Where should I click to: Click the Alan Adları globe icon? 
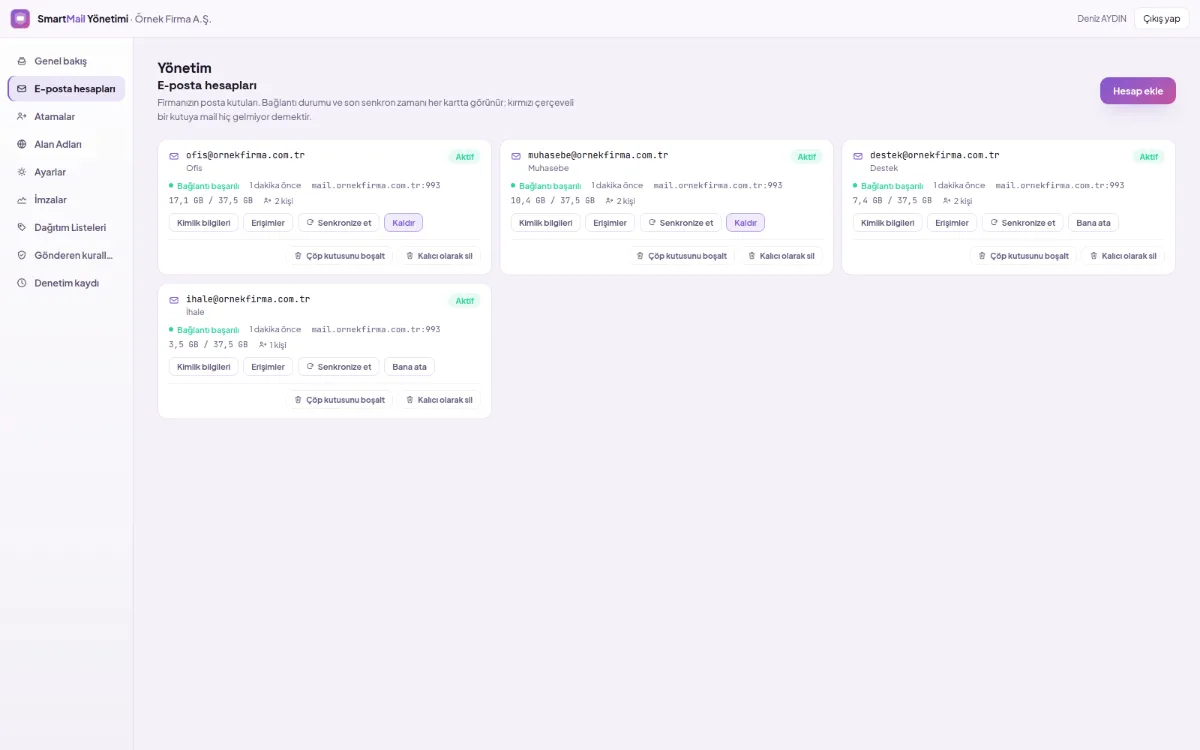[x=22, y=144]
